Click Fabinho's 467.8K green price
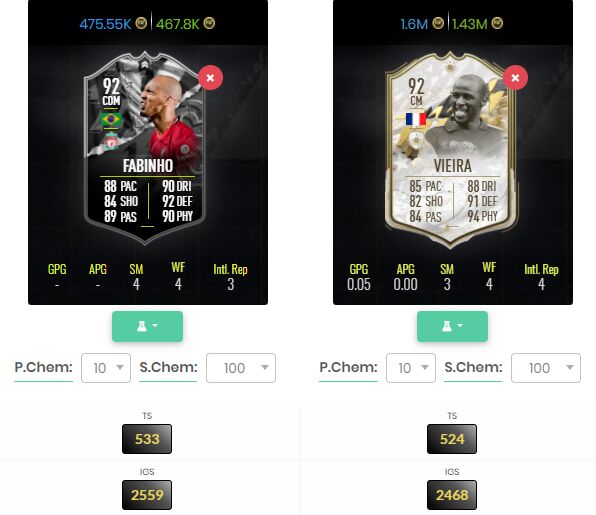Image resolution: width=596 pixels, height=515 pixels. pyautogui.click(x=178, y=24)
